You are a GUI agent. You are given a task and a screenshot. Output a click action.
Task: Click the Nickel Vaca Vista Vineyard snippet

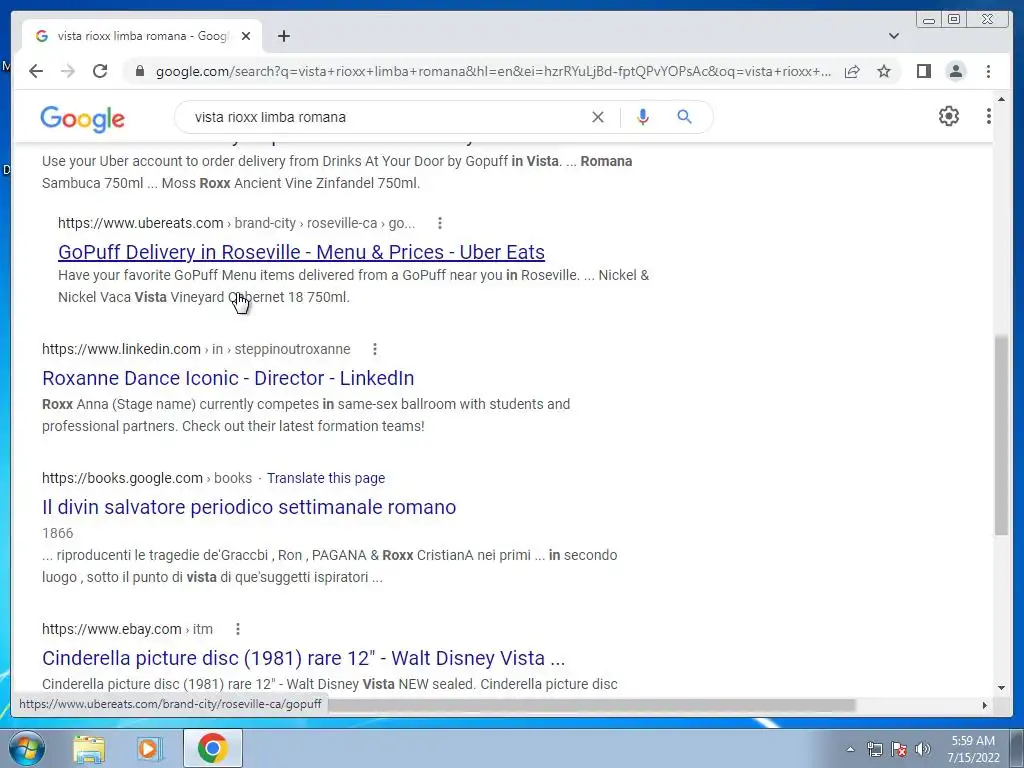tap(204, 297)
